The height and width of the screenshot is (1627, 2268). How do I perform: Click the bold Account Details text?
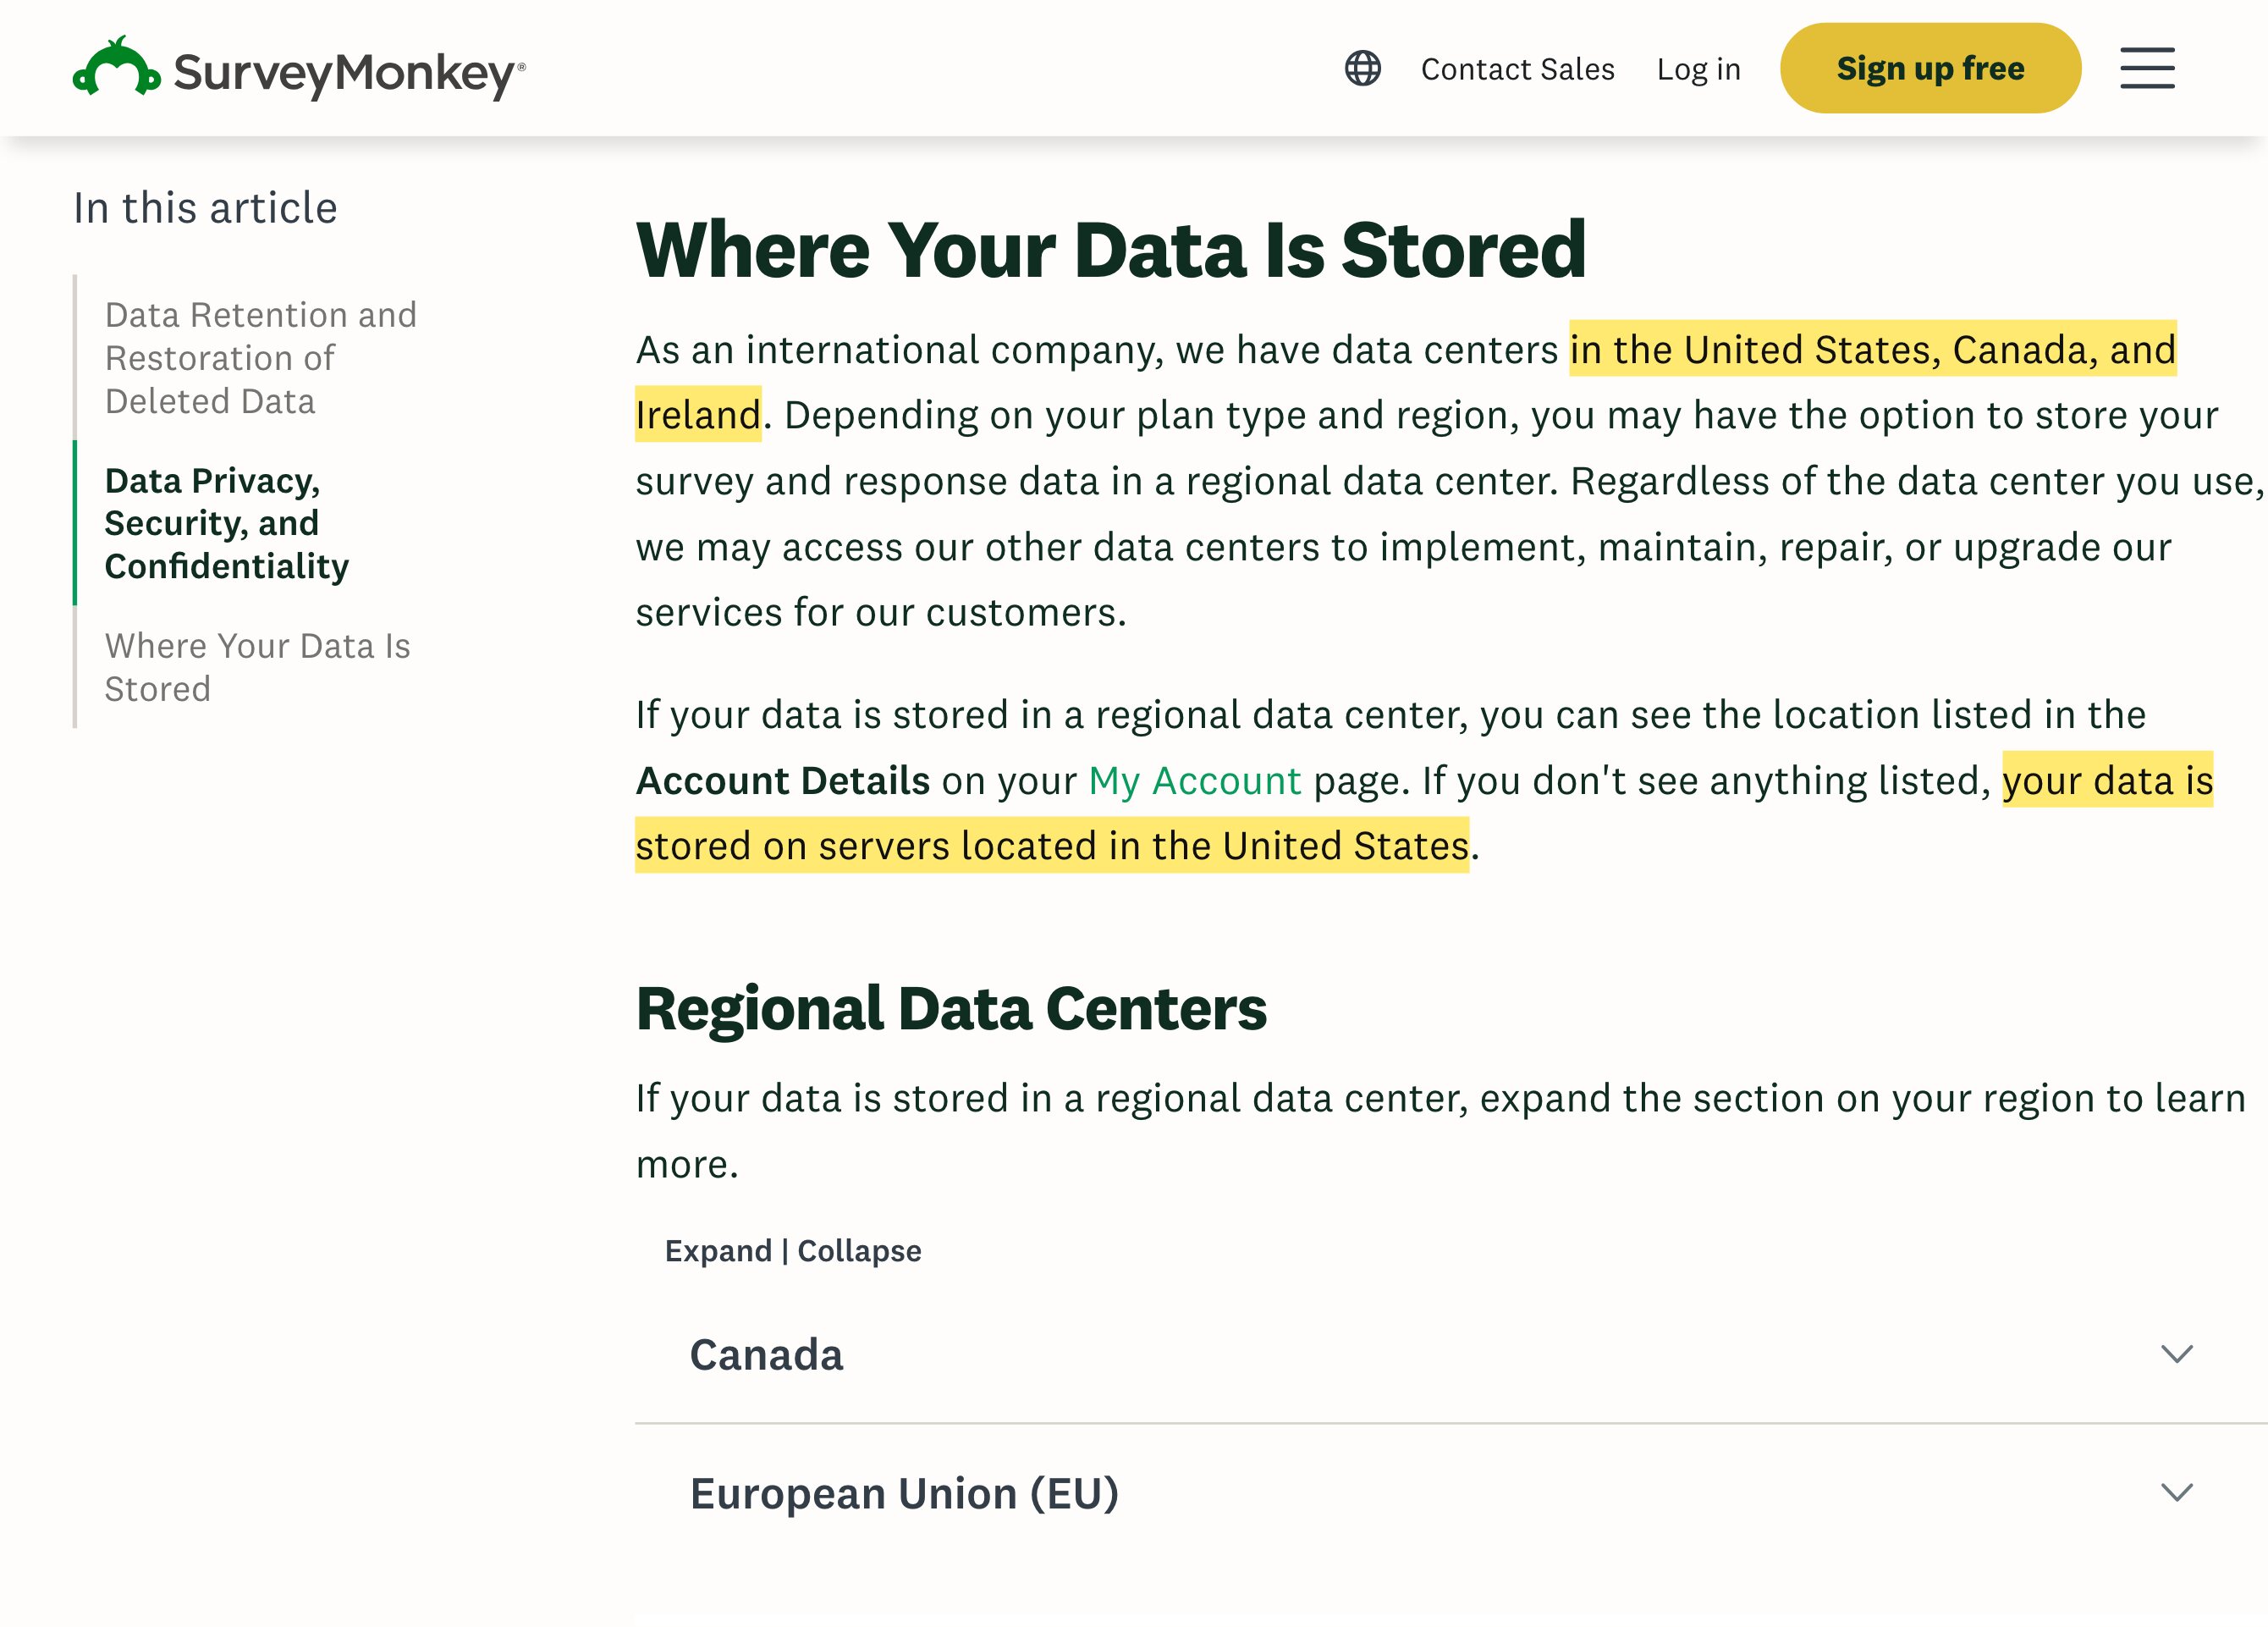point(783,780)
